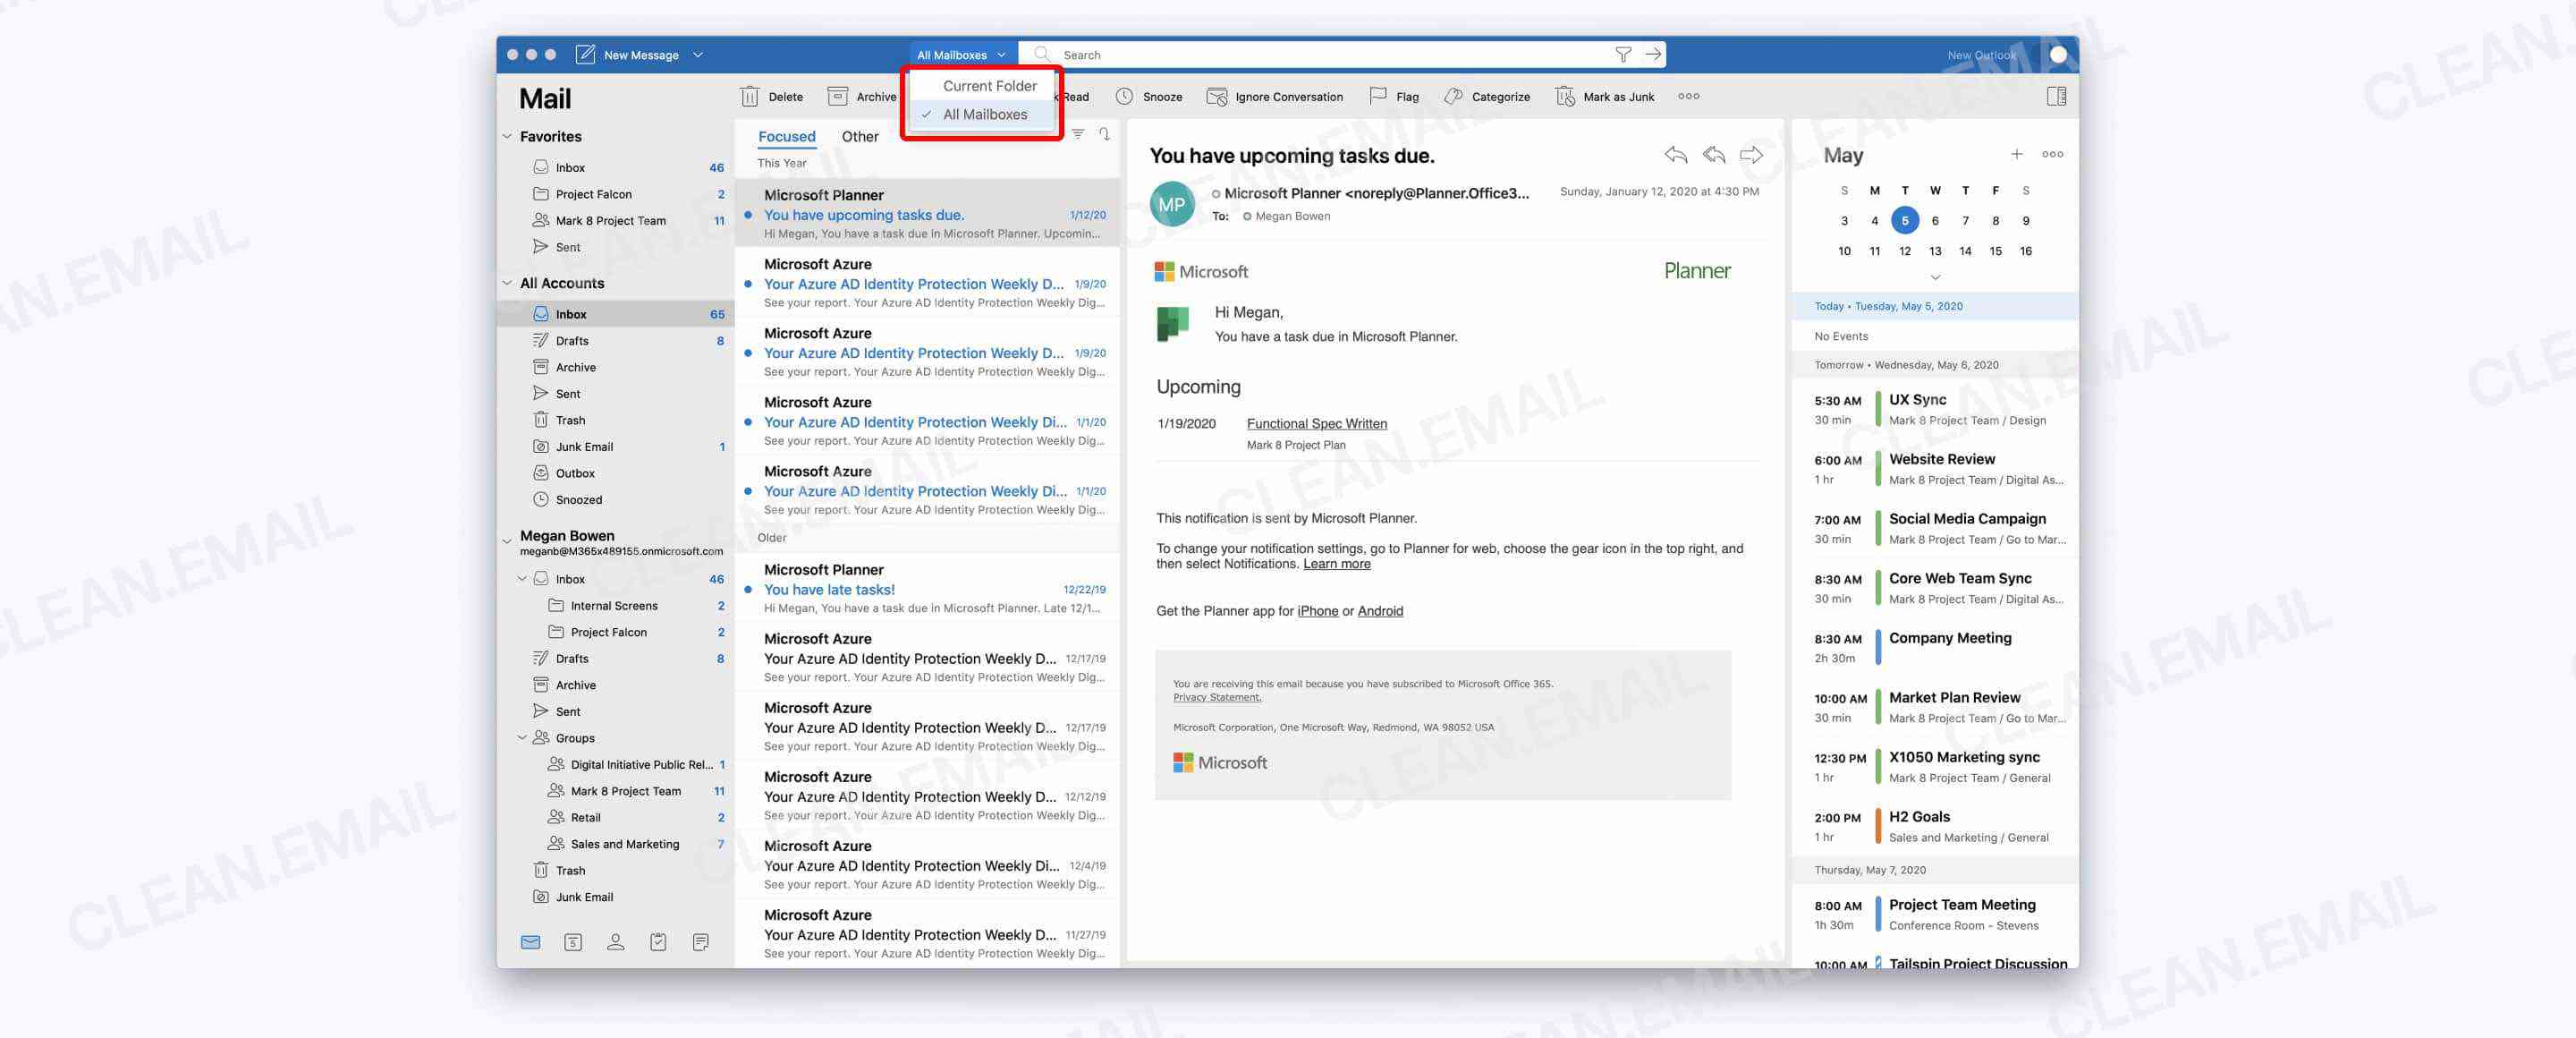Collapse the Favorites section
This screenshot has width=2576, height=1038.
pyautogui.click(x=507, y=136)
